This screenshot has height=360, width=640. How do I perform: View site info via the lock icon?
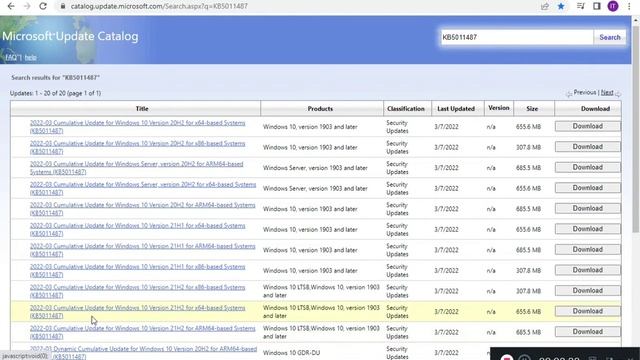tap(62, 6)
